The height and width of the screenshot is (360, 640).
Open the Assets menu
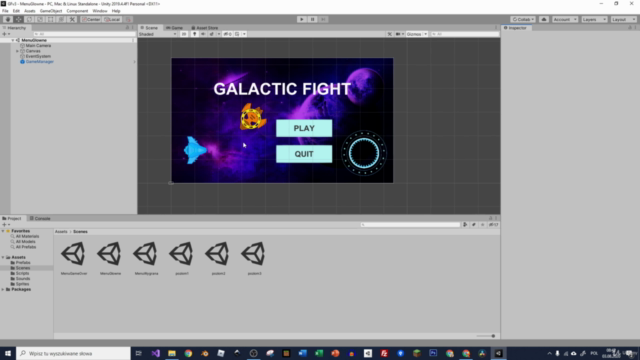[x=30, y=11]
